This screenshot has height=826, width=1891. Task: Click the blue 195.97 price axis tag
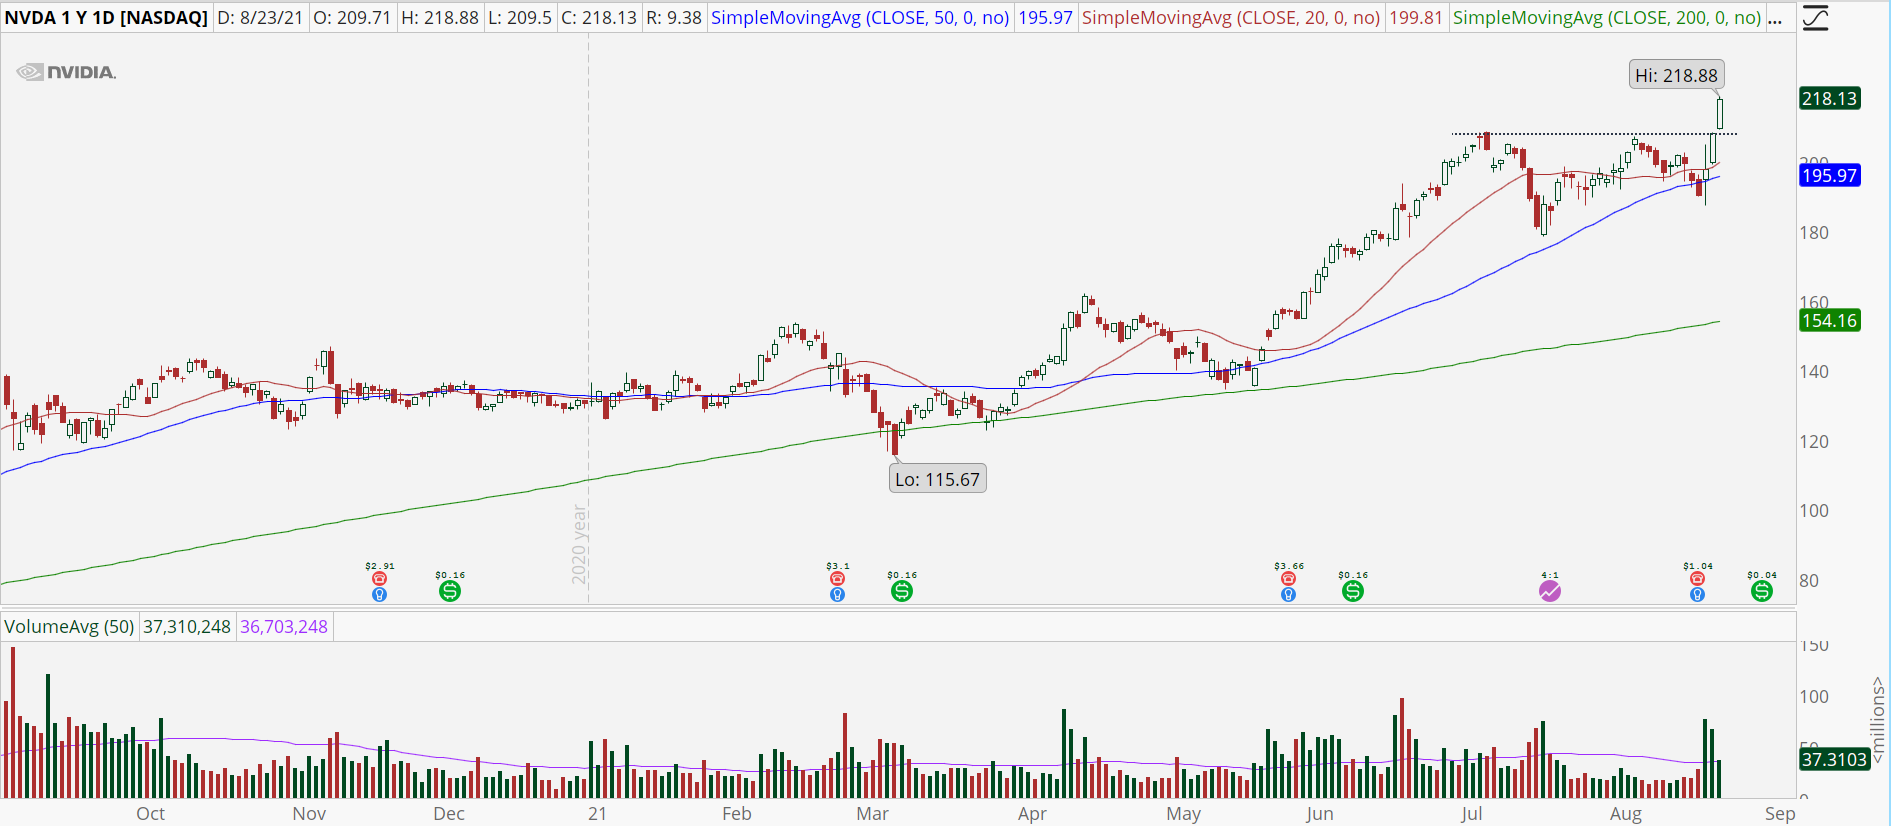(x=1829, y=175)
